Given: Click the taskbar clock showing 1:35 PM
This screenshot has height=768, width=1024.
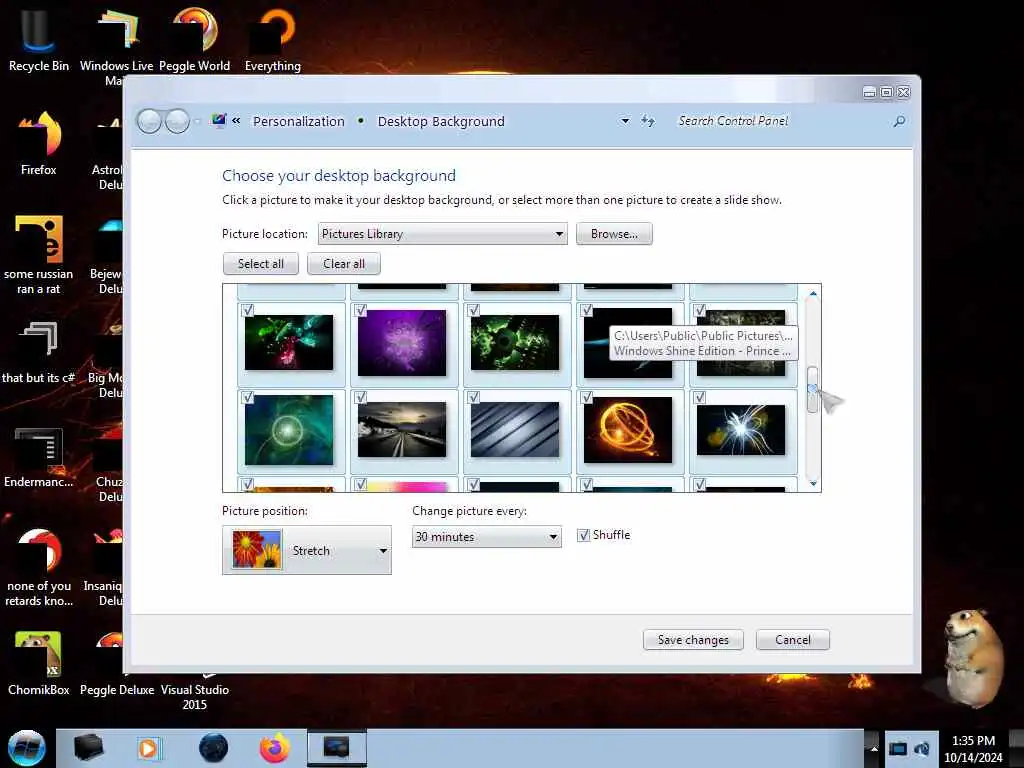Looking at the screenshot, I should tap(973, 748).
